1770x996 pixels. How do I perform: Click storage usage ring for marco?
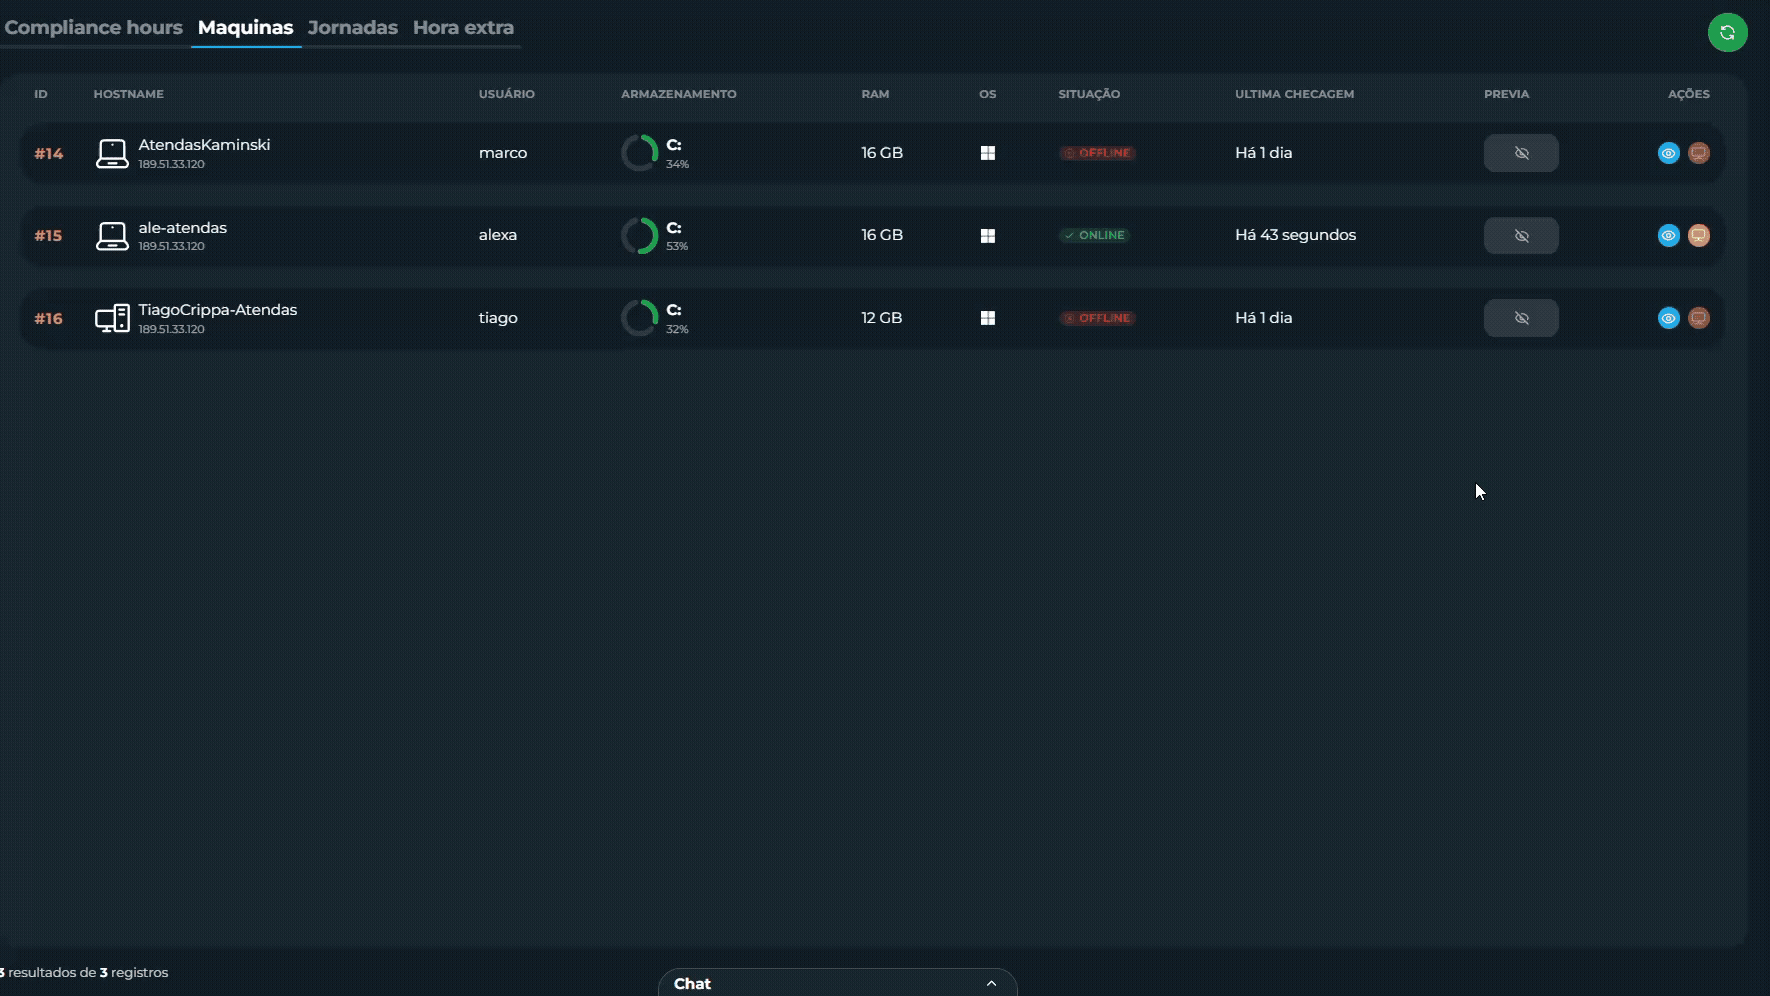click(639, 153)
